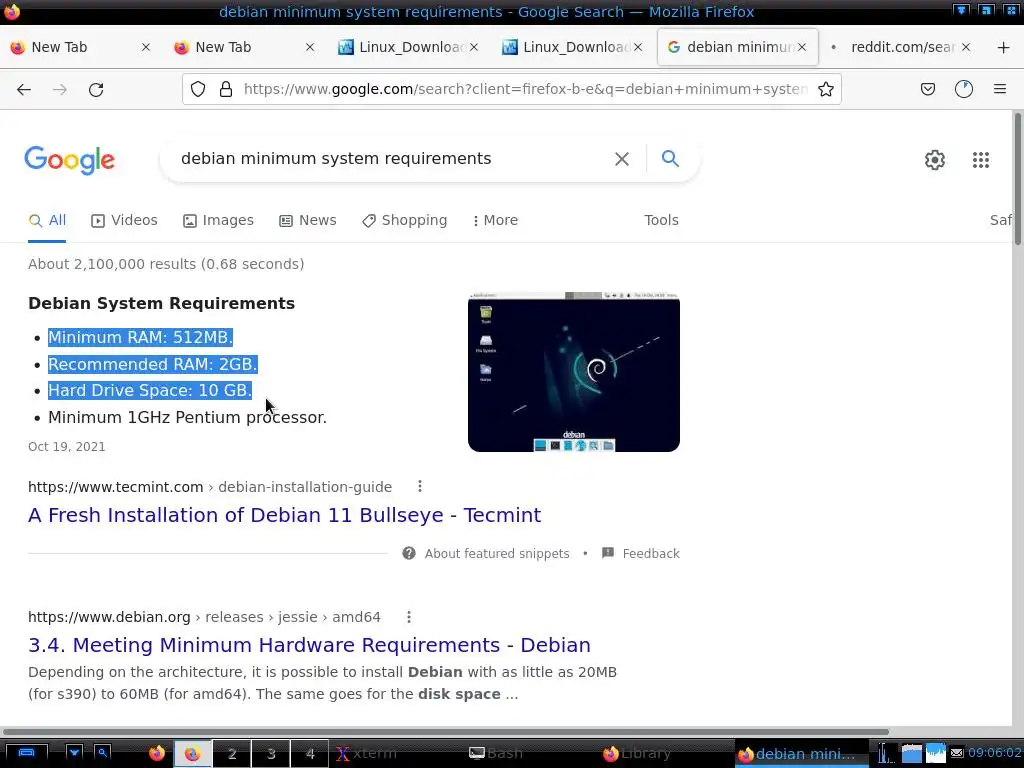Close the reddit.com tab
1024x768 pixels.
(x=966, y=47)
